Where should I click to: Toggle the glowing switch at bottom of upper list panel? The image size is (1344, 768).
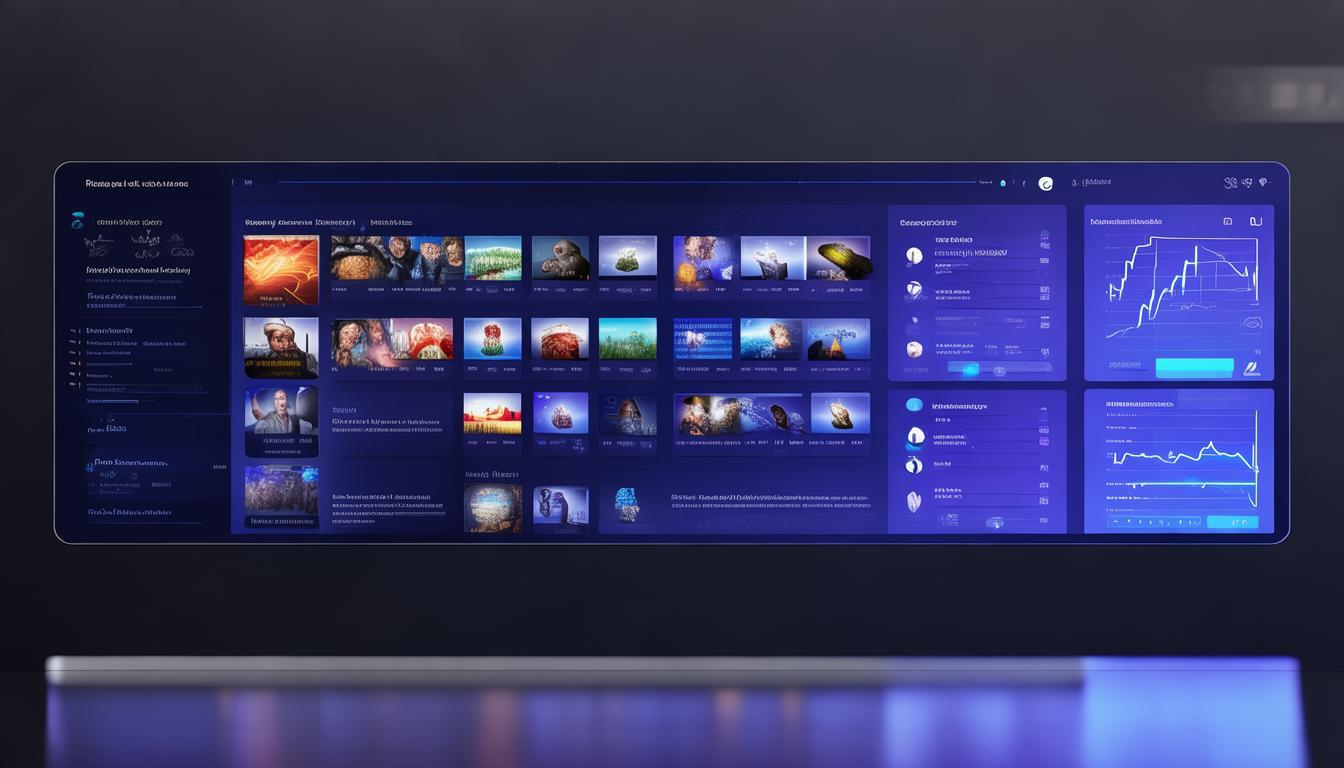pyautogui.click(x=970, y=370)
